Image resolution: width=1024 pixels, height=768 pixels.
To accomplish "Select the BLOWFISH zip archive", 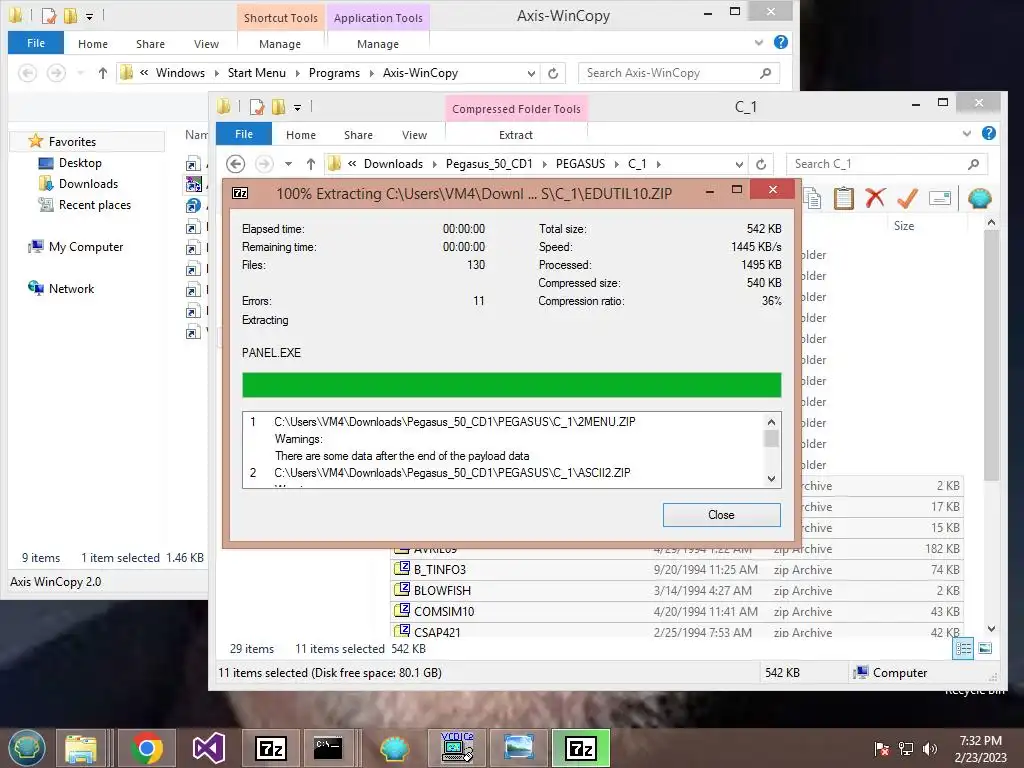I will [x=677, y=590].
